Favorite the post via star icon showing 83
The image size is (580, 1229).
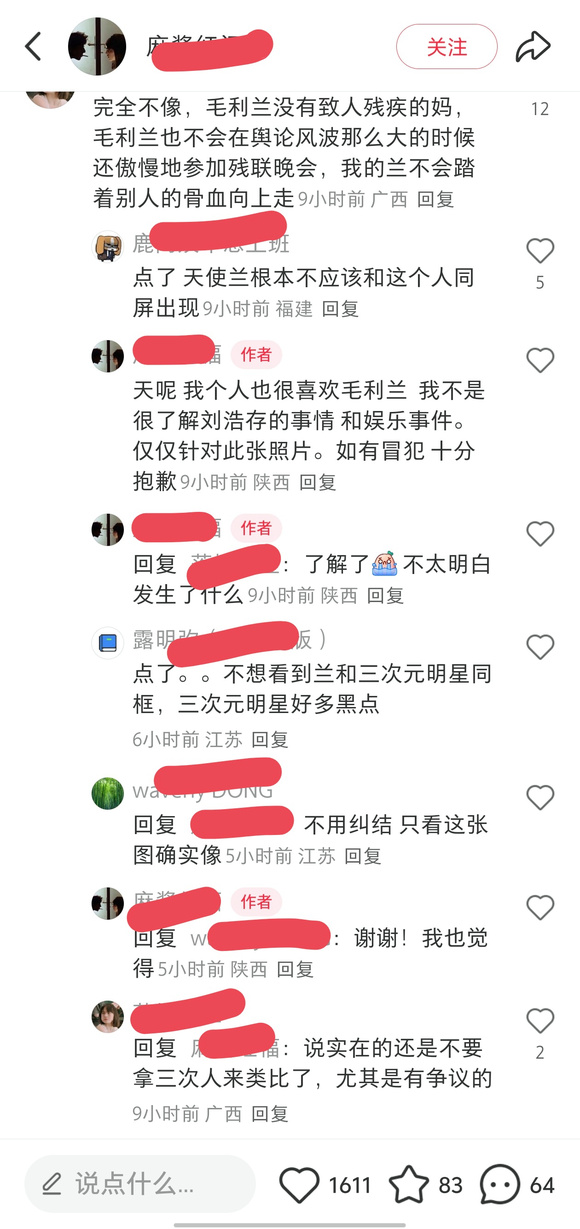(408, 1185)
